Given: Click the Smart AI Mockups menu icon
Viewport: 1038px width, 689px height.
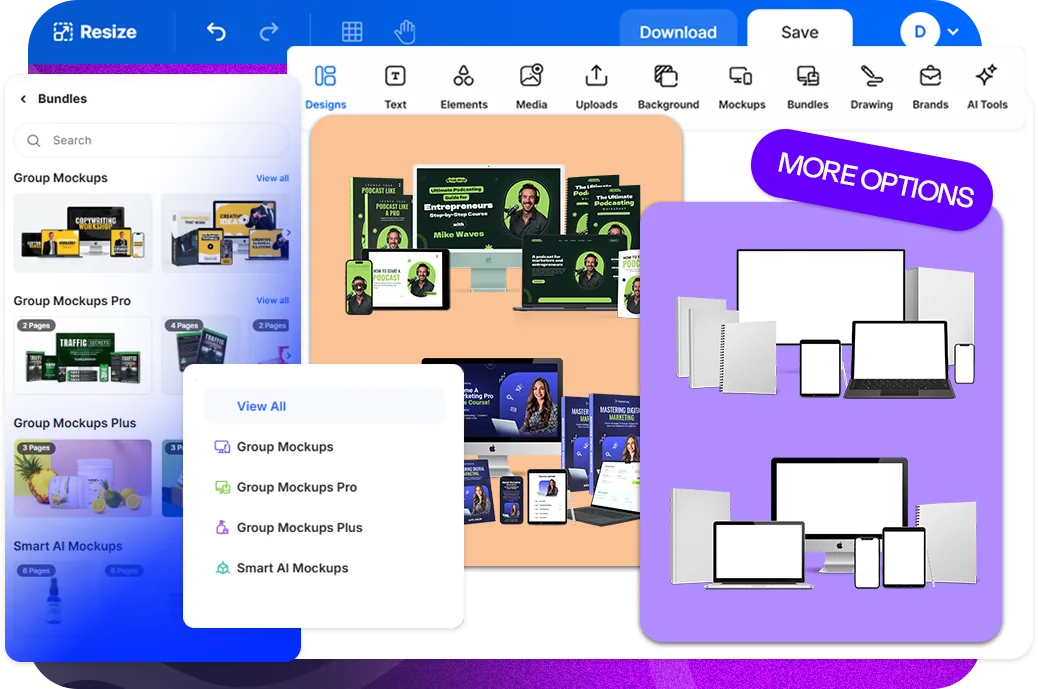Looking at the screenshot, I should coord(222,568).
